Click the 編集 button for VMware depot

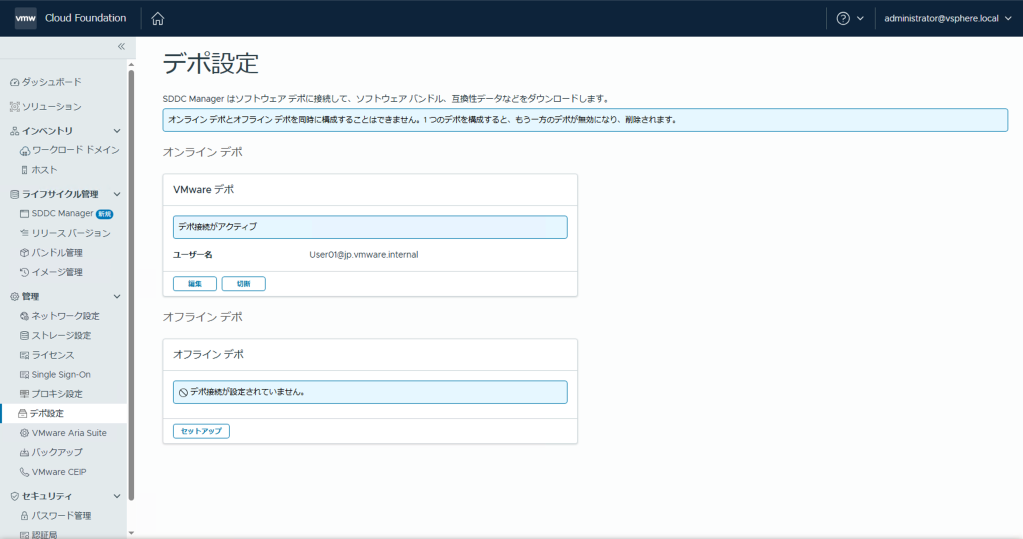(194, 284)
